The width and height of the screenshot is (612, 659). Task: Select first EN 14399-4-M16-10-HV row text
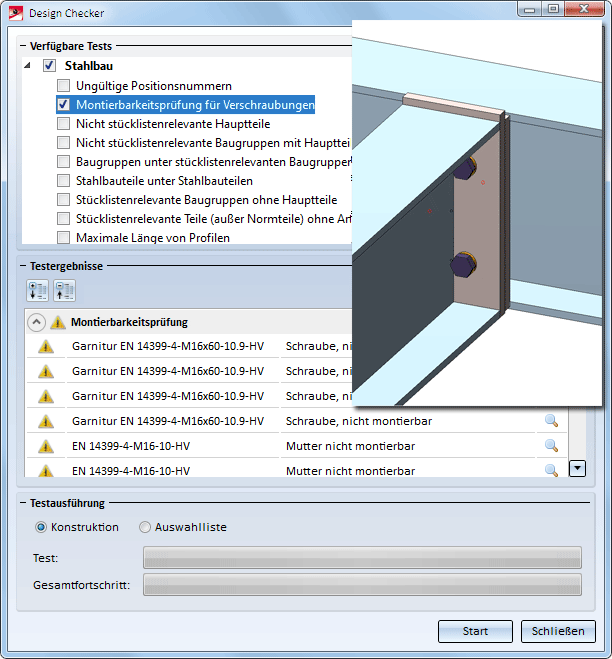pyautogui.click(x=131, y=446)
